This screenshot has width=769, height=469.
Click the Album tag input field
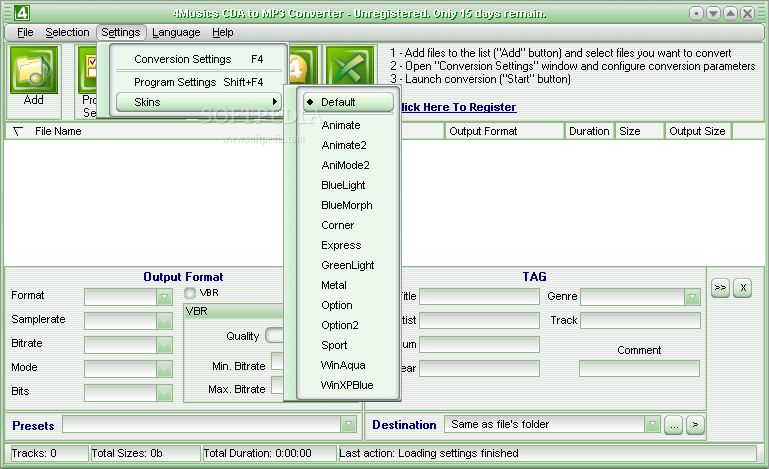pos(479,344)
